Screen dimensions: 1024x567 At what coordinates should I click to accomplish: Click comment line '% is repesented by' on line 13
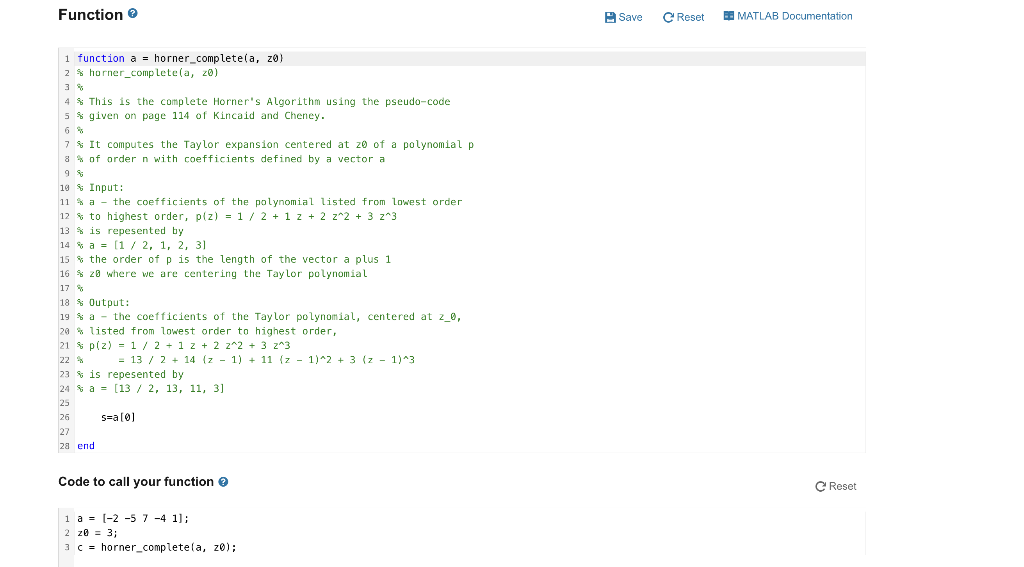tap(131, 231)
